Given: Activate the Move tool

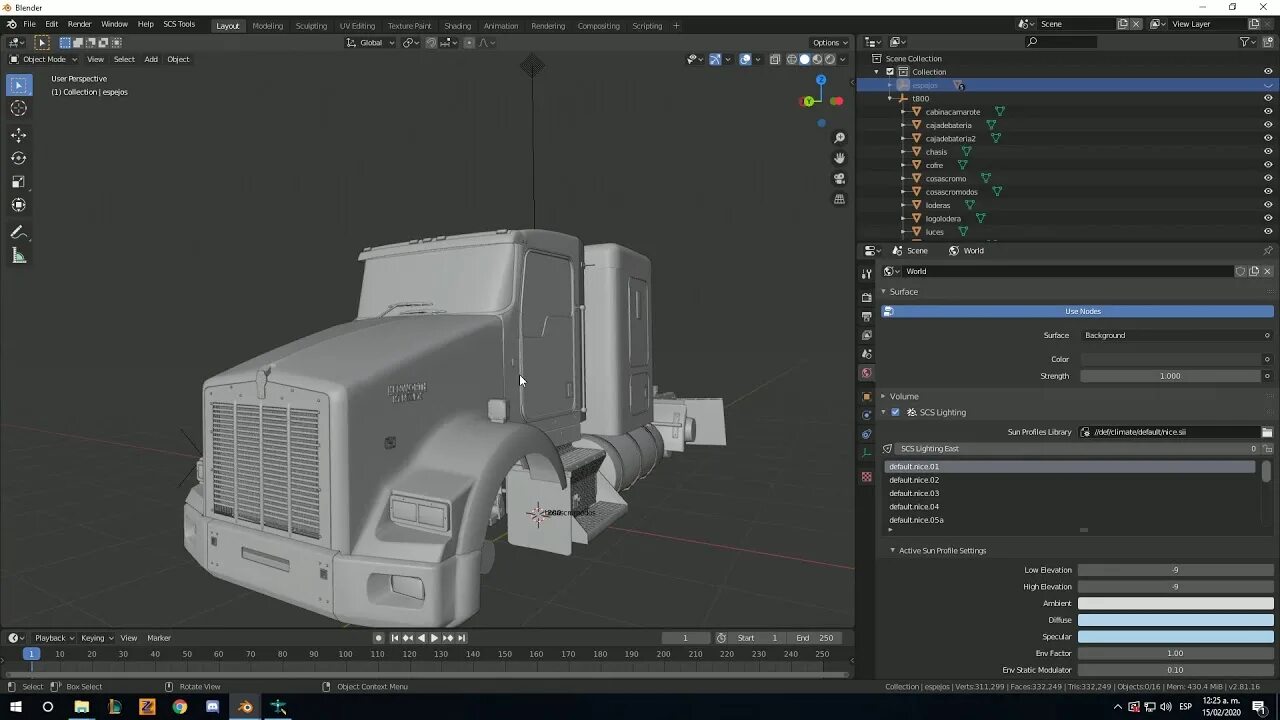Looking at the screenshot, I should tap(18, 135).
